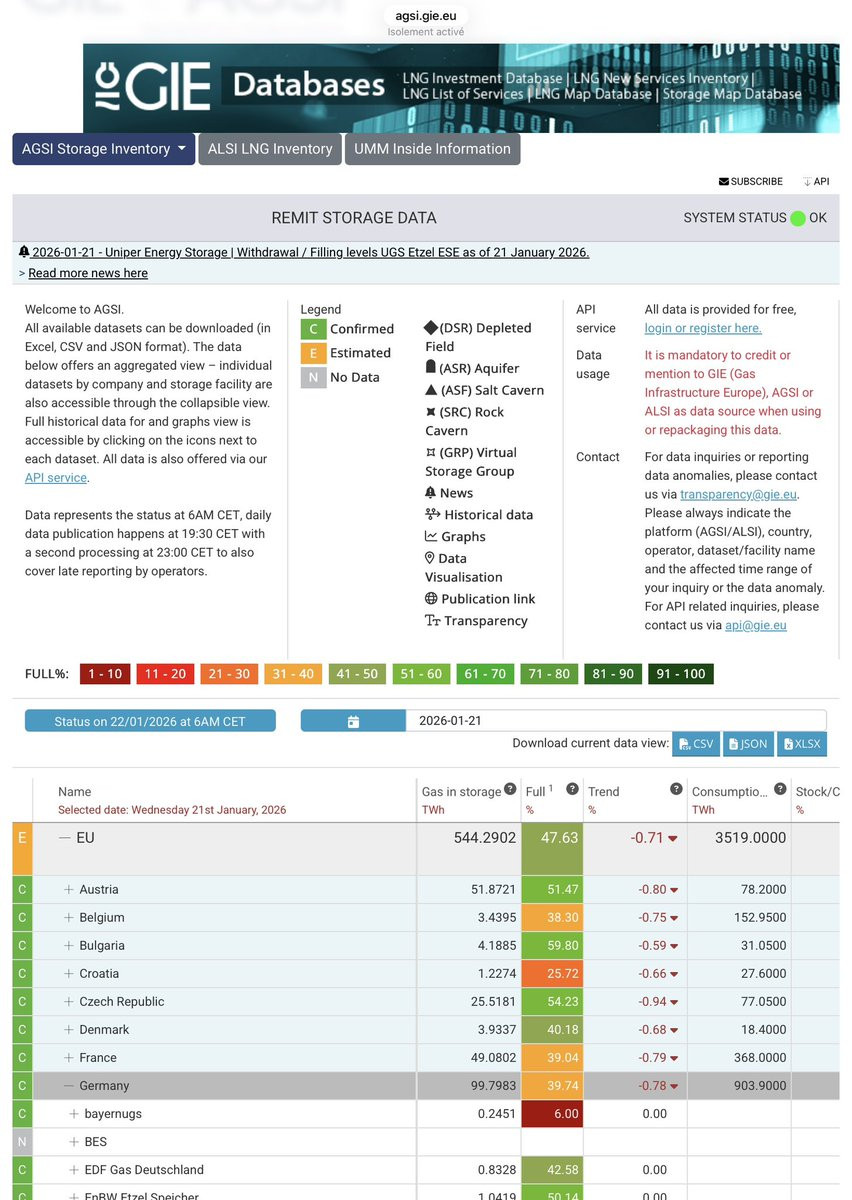The height and width of the screenshot is (1200, 852).
Task: Expand the EDF Gas Deutschland row
Action: click(x=74, y=1170)
